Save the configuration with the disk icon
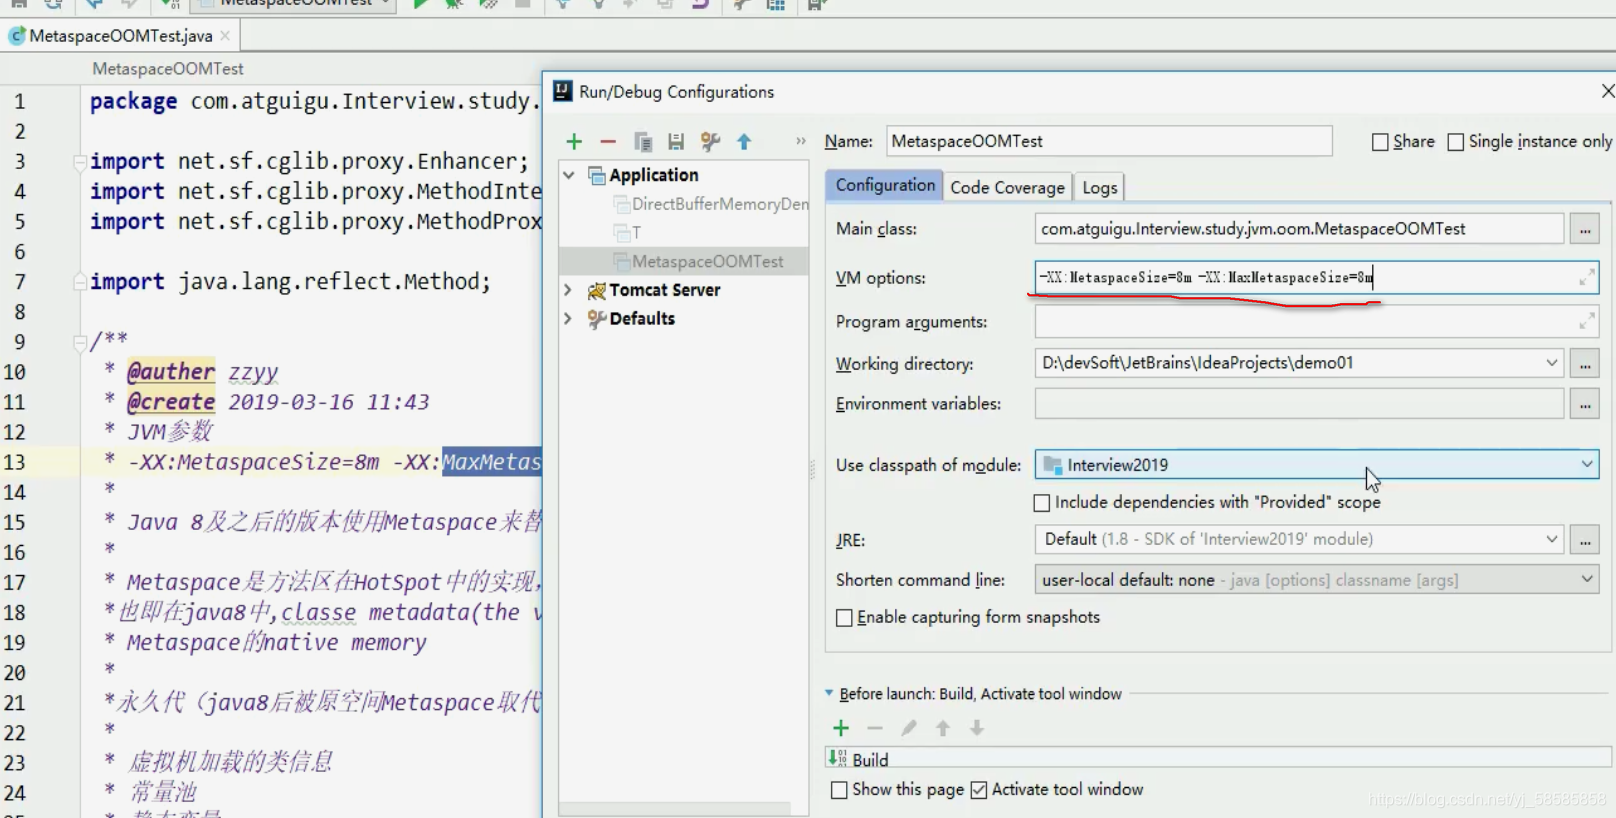 (x=676, y=142)
